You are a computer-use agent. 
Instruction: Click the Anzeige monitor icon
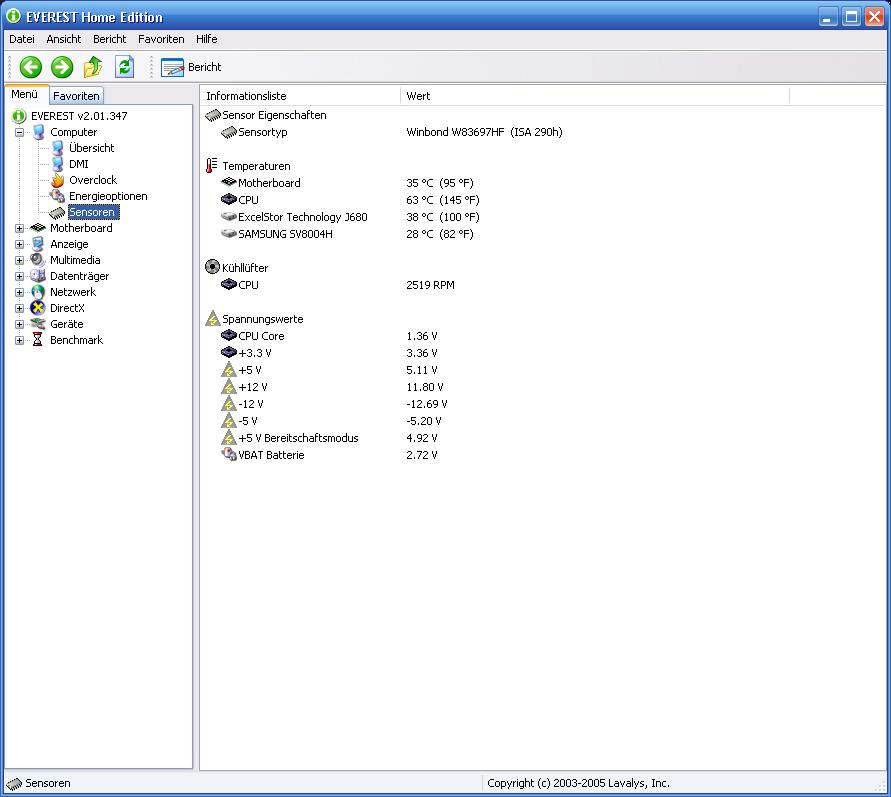[x=38, y=244]
